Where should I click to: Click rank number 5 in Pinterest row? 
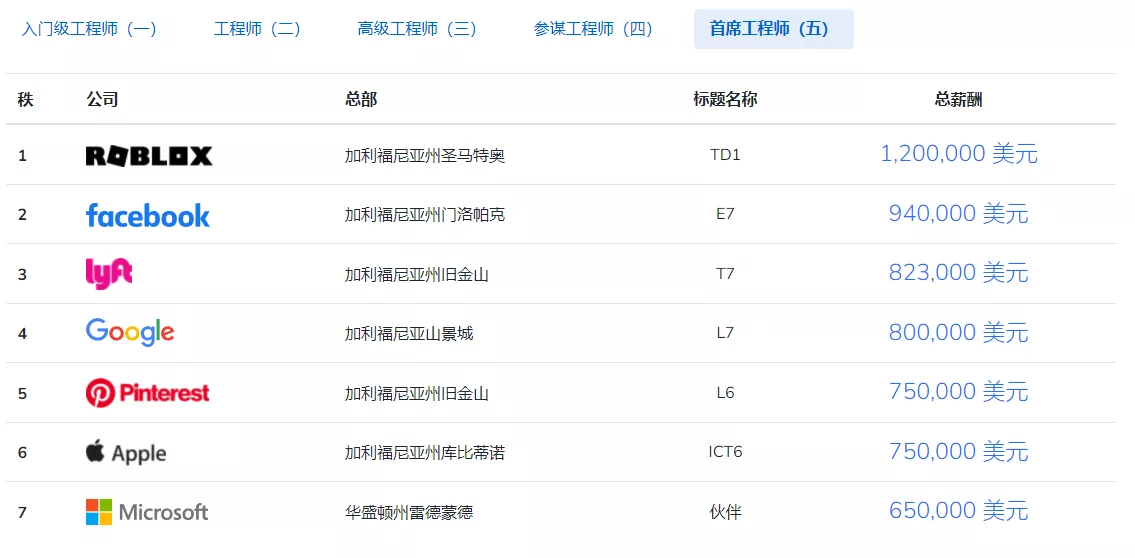pyautogui.click(x=22, y=394)
